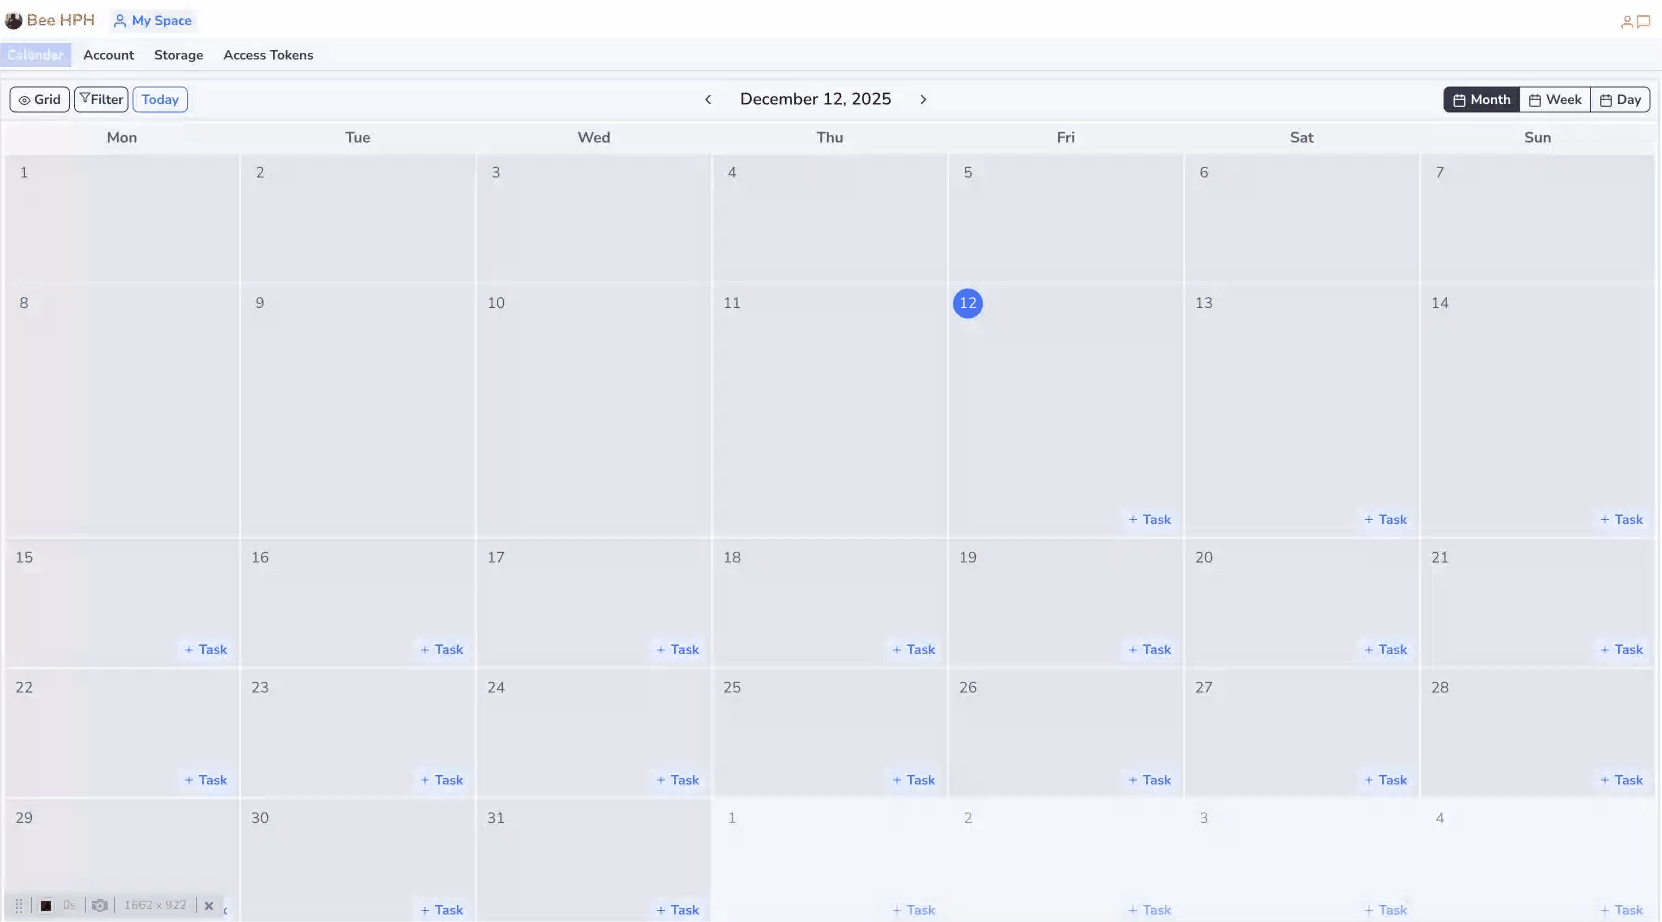Open the chat bubble icon
This screenshot has height=922, width=1662.
coord(1643,21)
